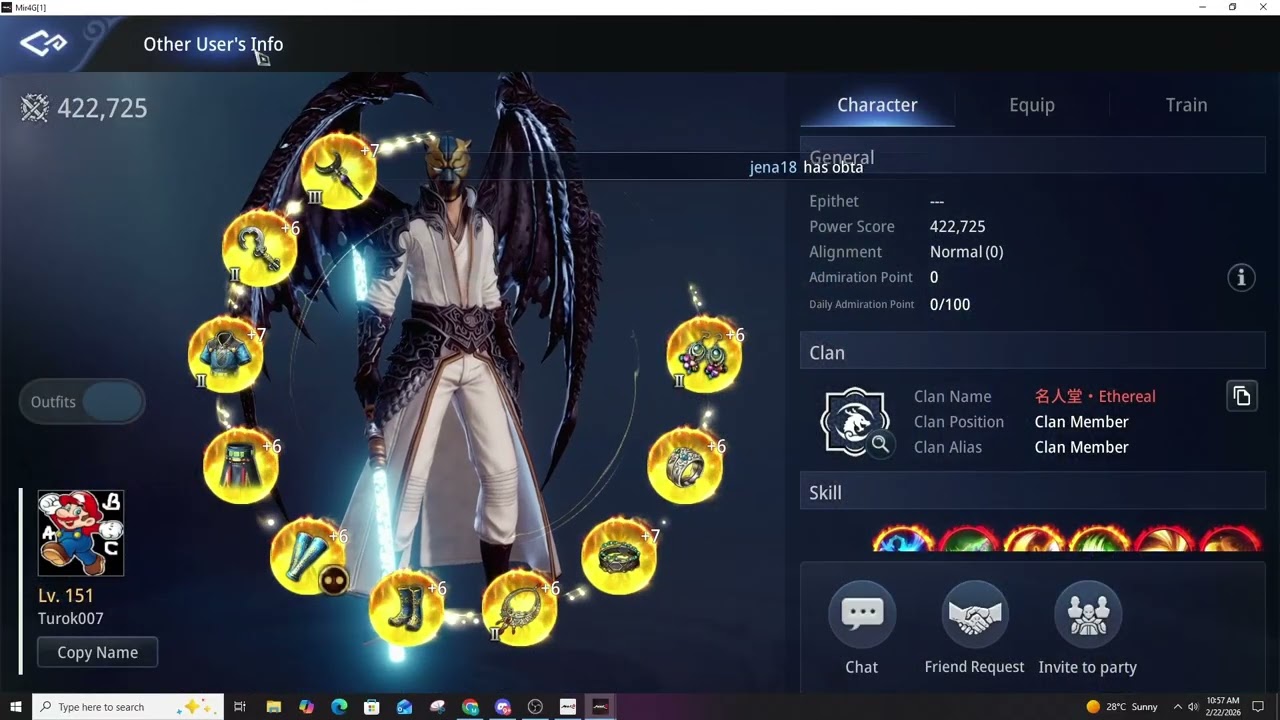Click the Skill section header
Viewport: 1280px width, 720px height.
(x=1032, y=493)
